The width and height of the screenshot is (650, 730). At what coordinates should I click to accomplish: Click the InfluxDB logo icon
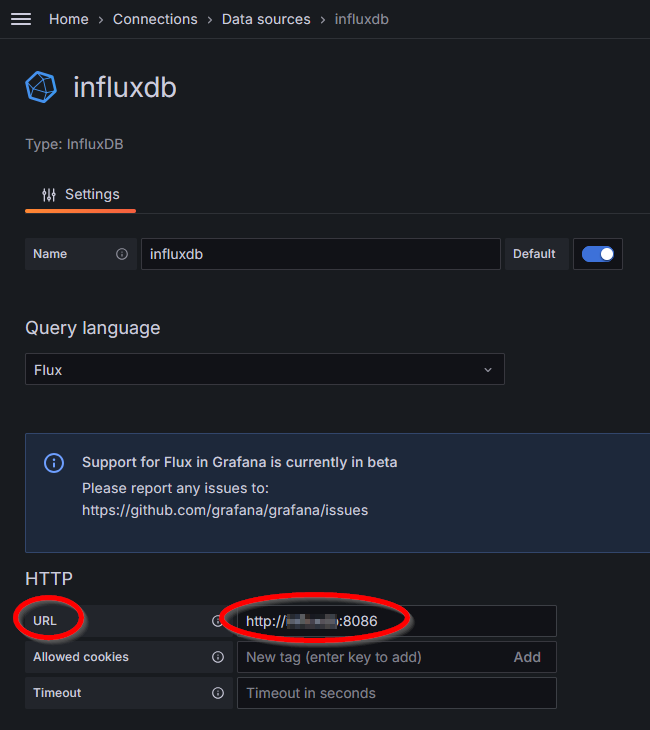click(41, 87)
